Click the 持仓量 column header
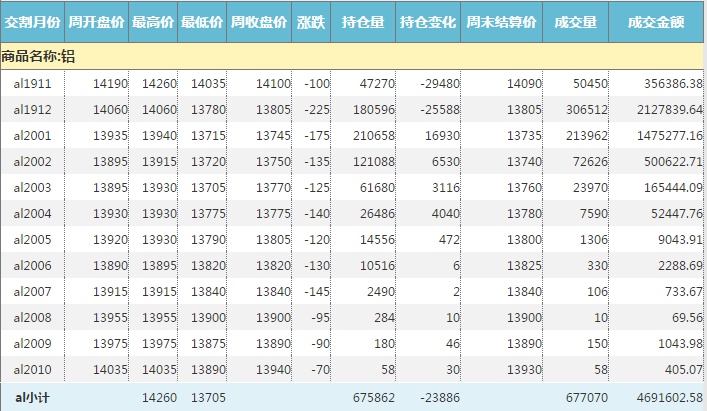This screenshot has width=707, height=411. pyautogui.click(x=365, y=21)
